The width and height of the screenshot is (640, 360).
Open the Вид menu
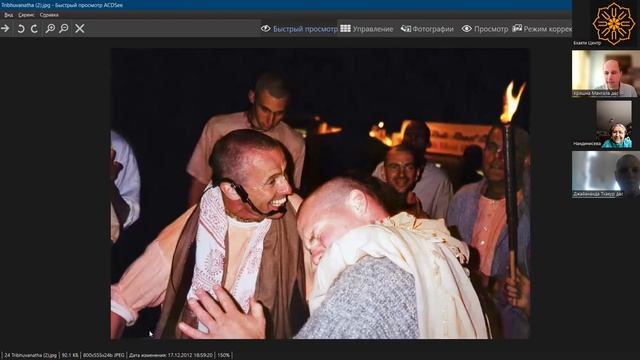(9, 15)
